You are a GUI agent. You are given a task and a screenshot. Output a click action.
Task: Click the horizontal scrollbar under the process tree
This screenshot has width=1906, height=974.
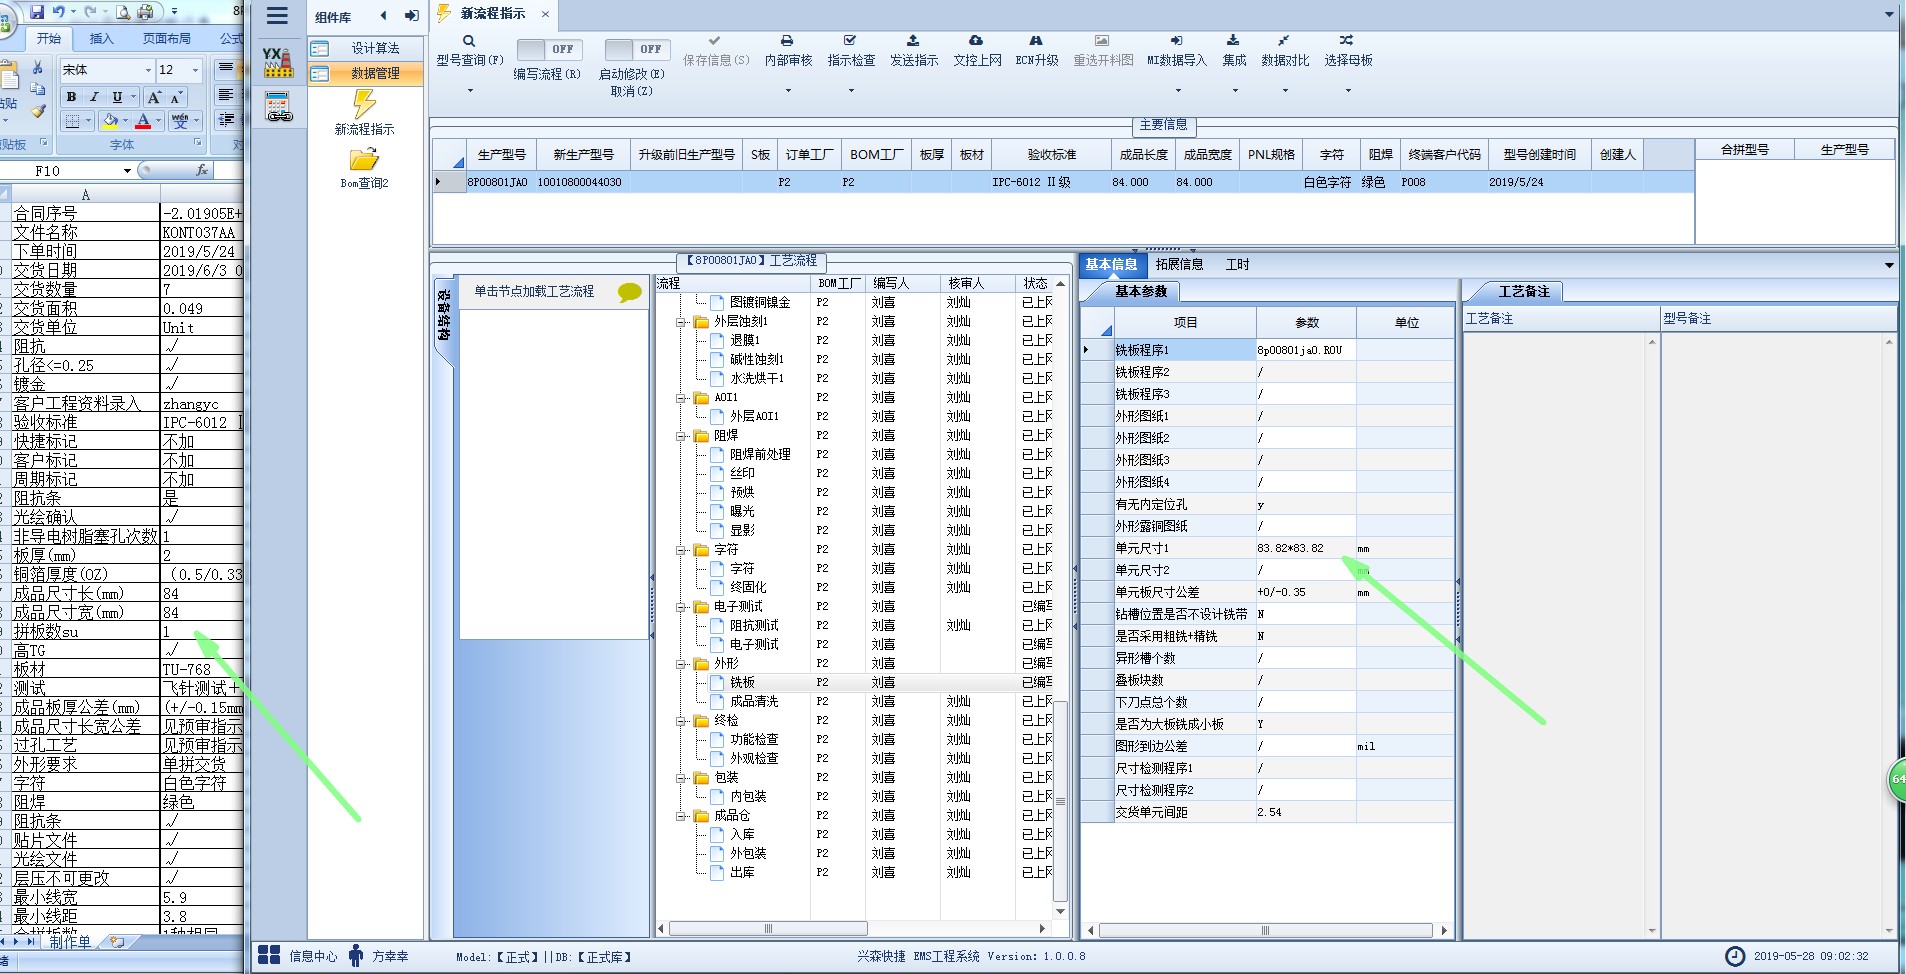tap(768, 929)
